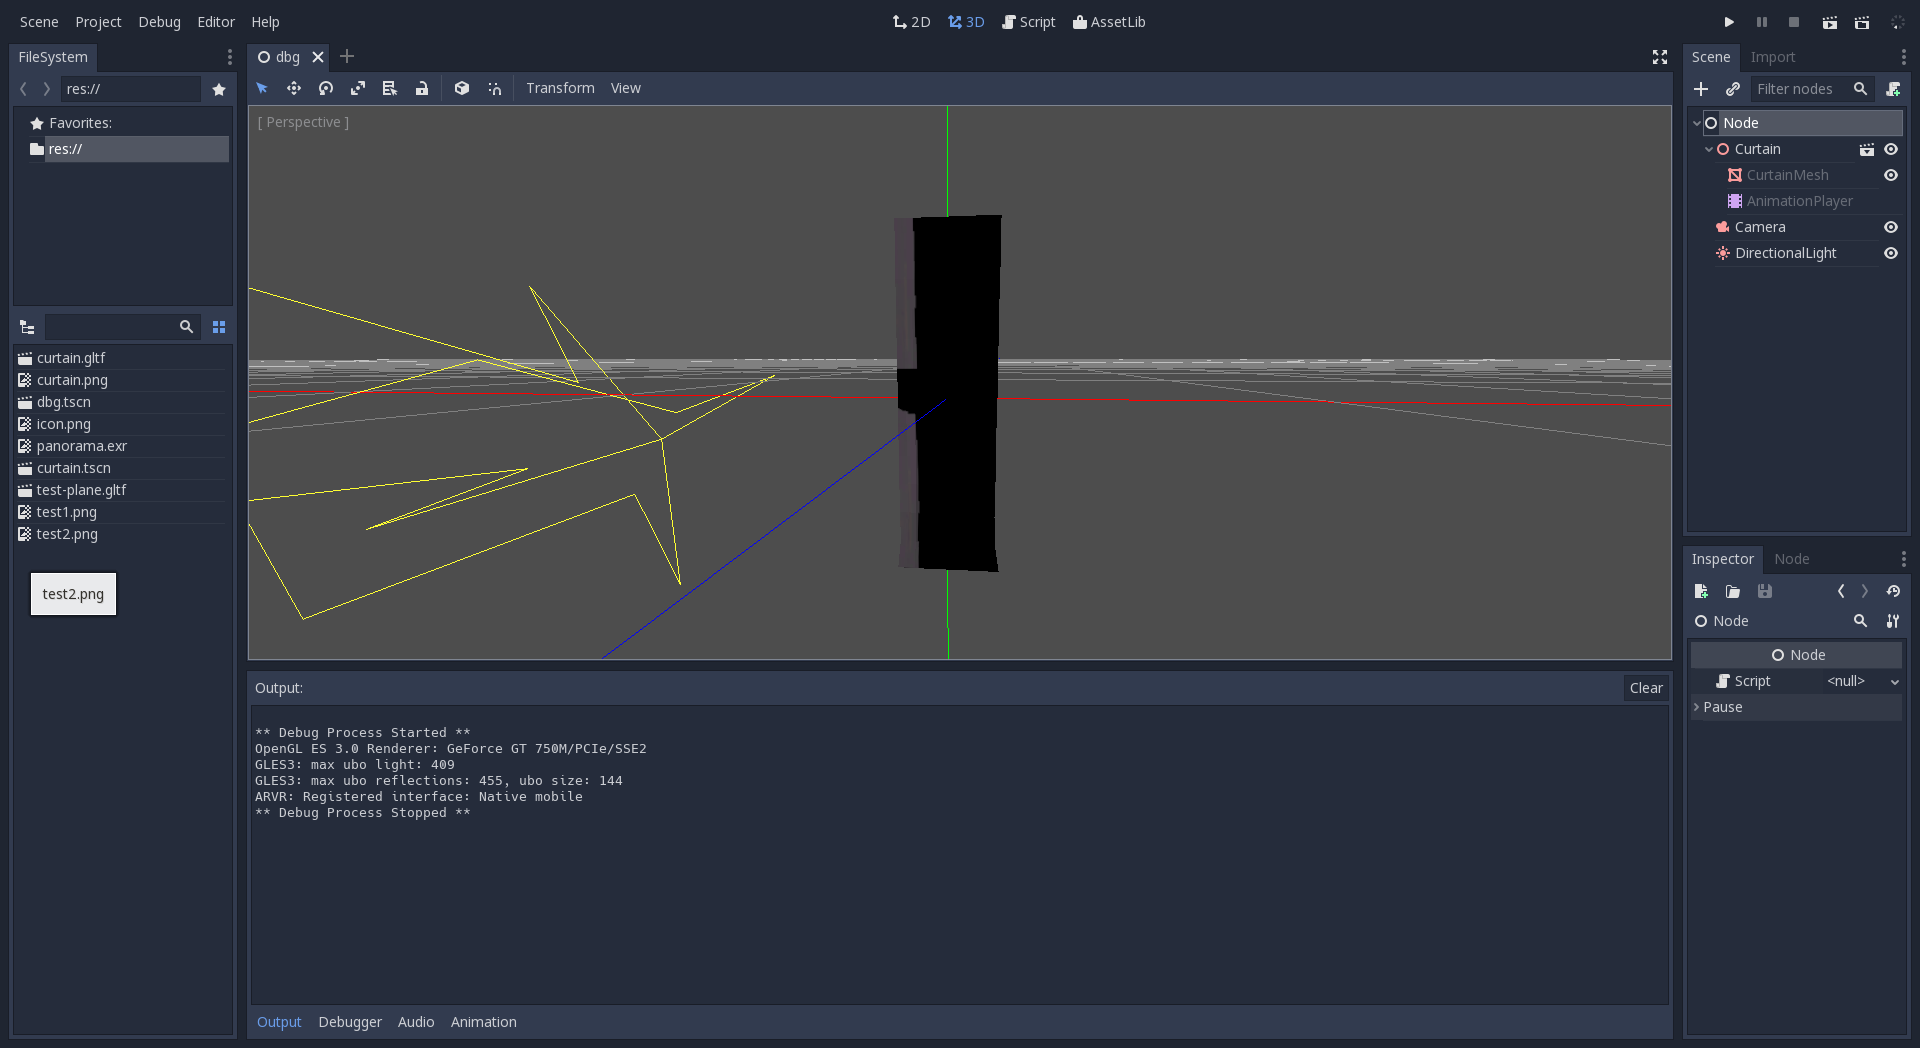Toggle FileSystem split view icon
Image resolution: width=1920 pixels, height=1048 pixels.
tap(27, 327)
